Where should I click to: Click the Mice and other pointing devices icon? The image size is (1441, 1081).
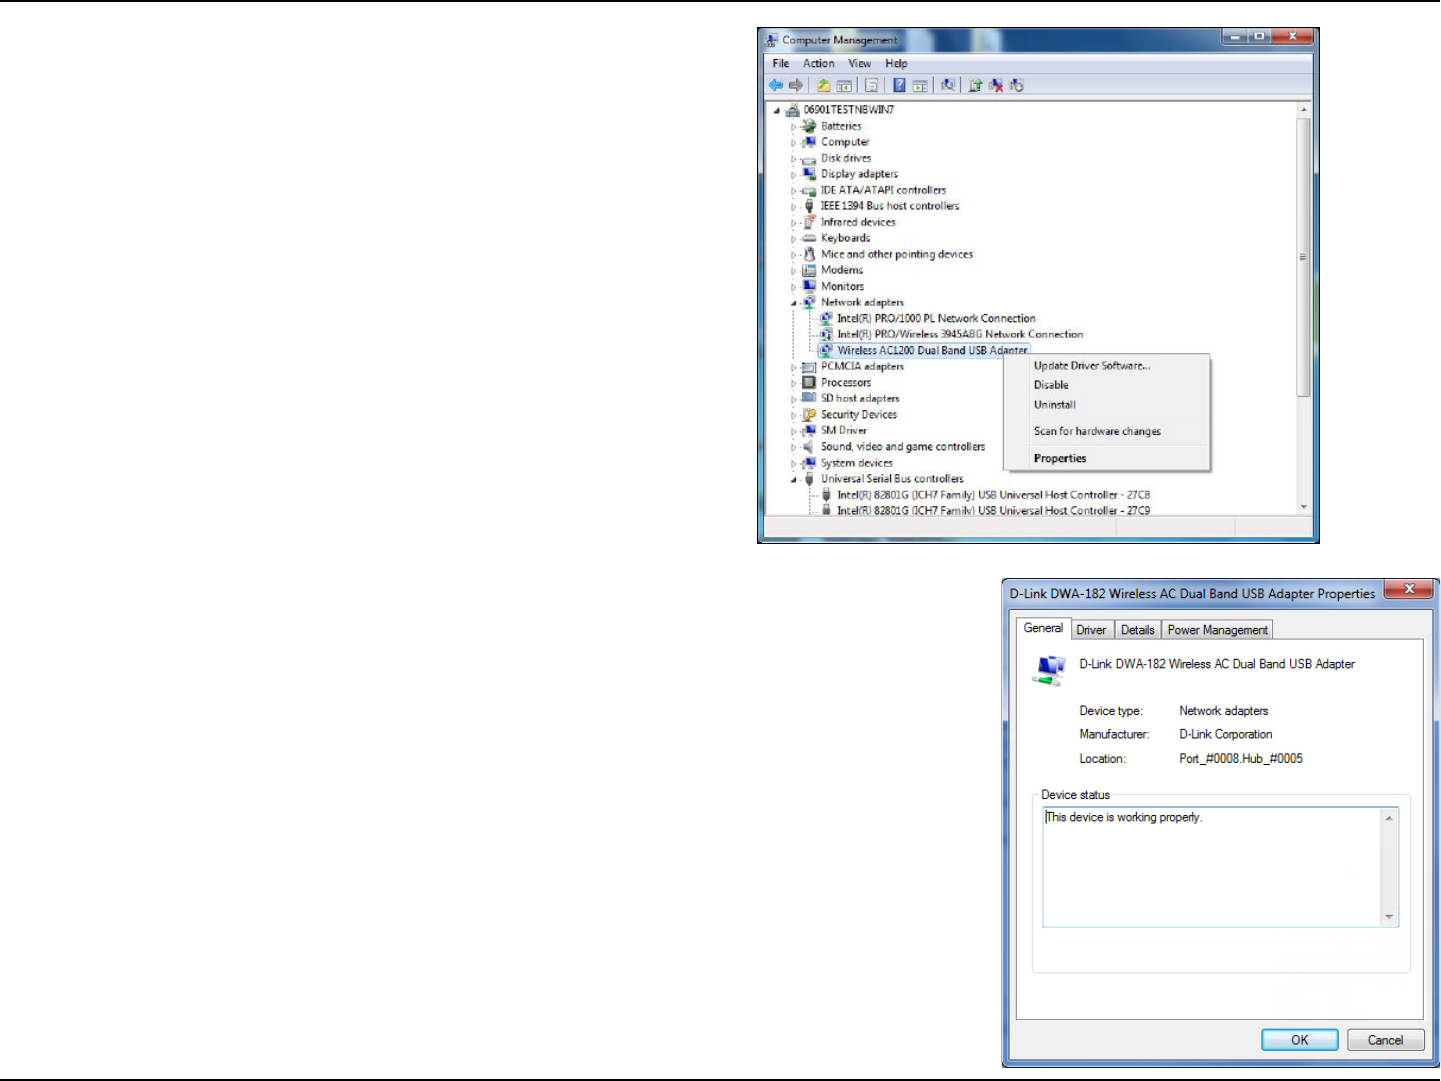point(809,254)
